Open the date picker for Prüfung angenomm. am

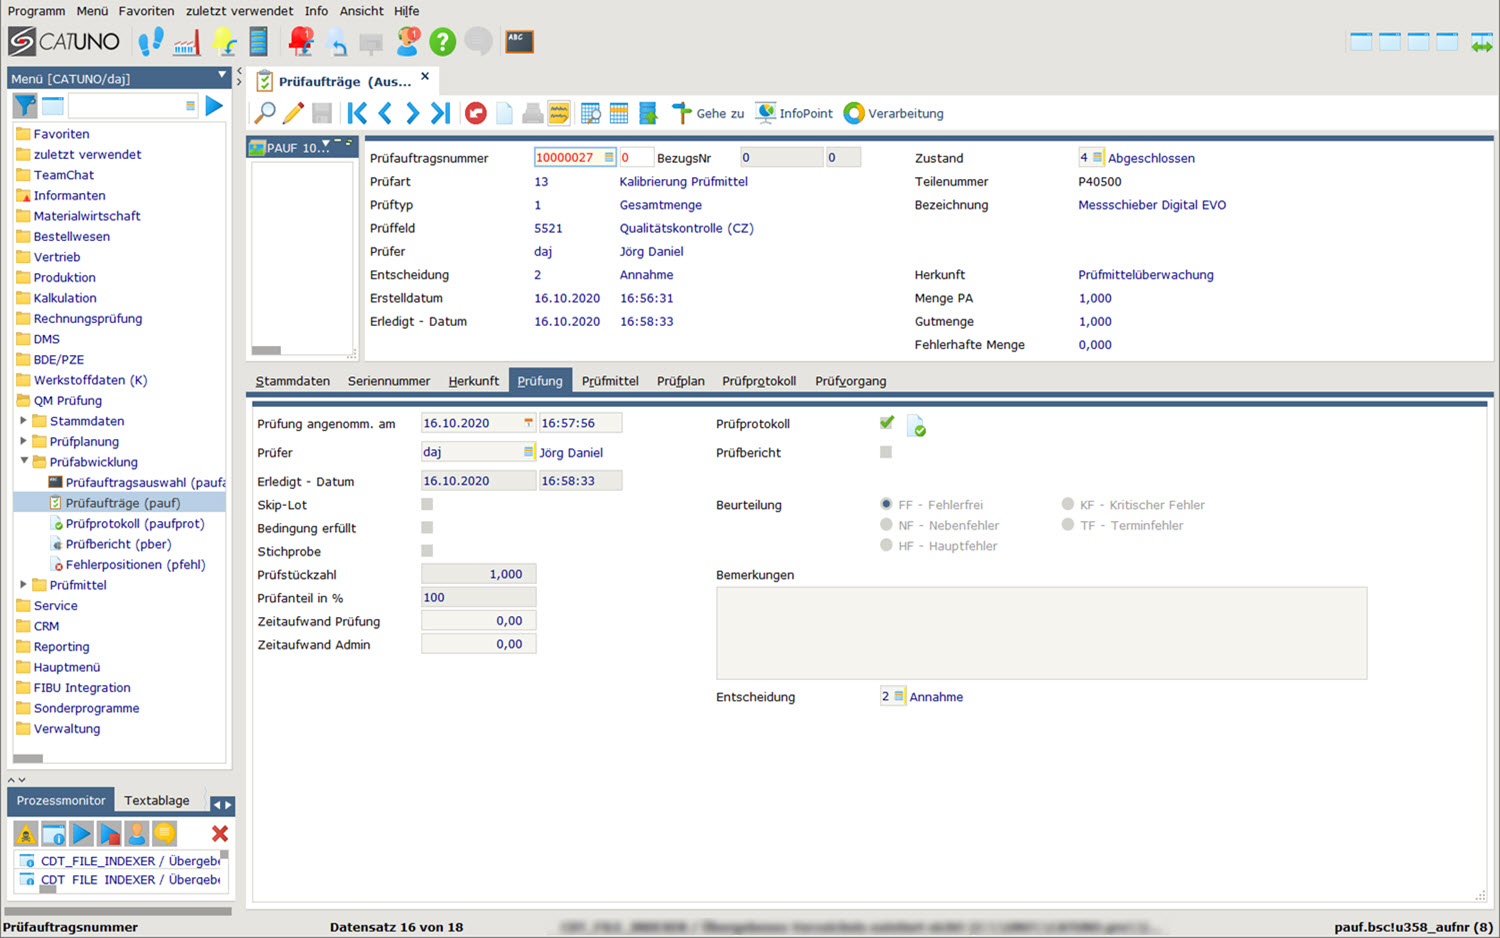(x=528, y=423)
